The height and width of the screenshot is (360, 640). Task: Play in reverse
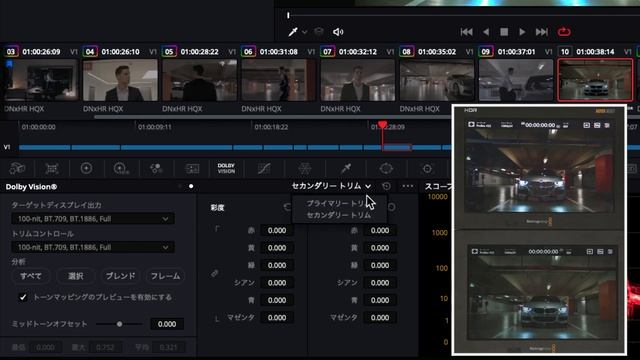pos(486,32)
